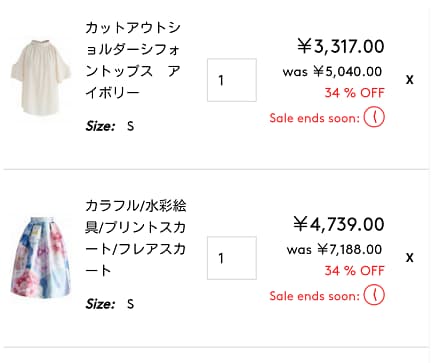Click the was ¥7,188.00 original price
The image size is (441, 363).
click(334, 249)
